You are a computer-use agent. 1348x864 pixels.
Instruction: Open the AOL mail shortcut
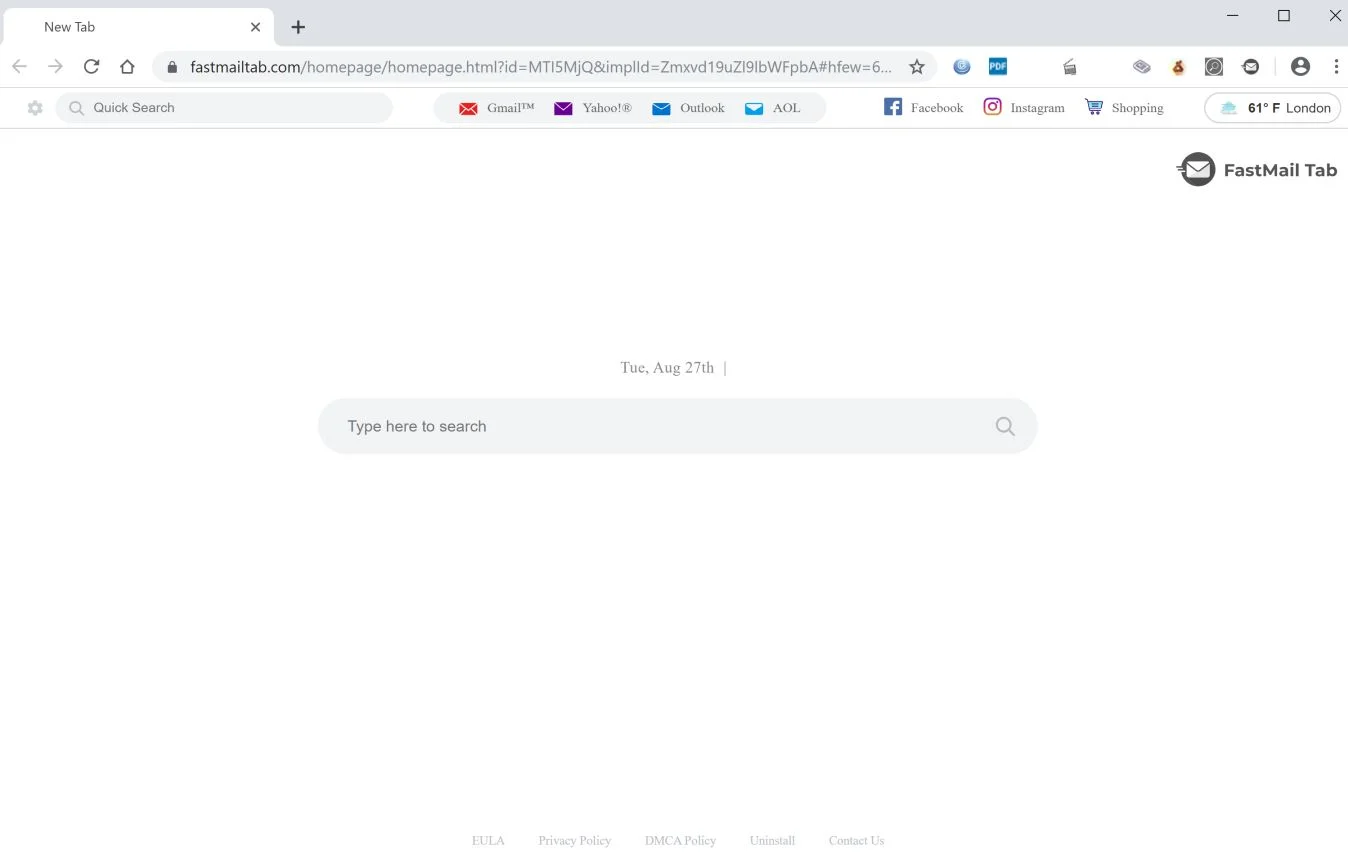tap(773, 108)
